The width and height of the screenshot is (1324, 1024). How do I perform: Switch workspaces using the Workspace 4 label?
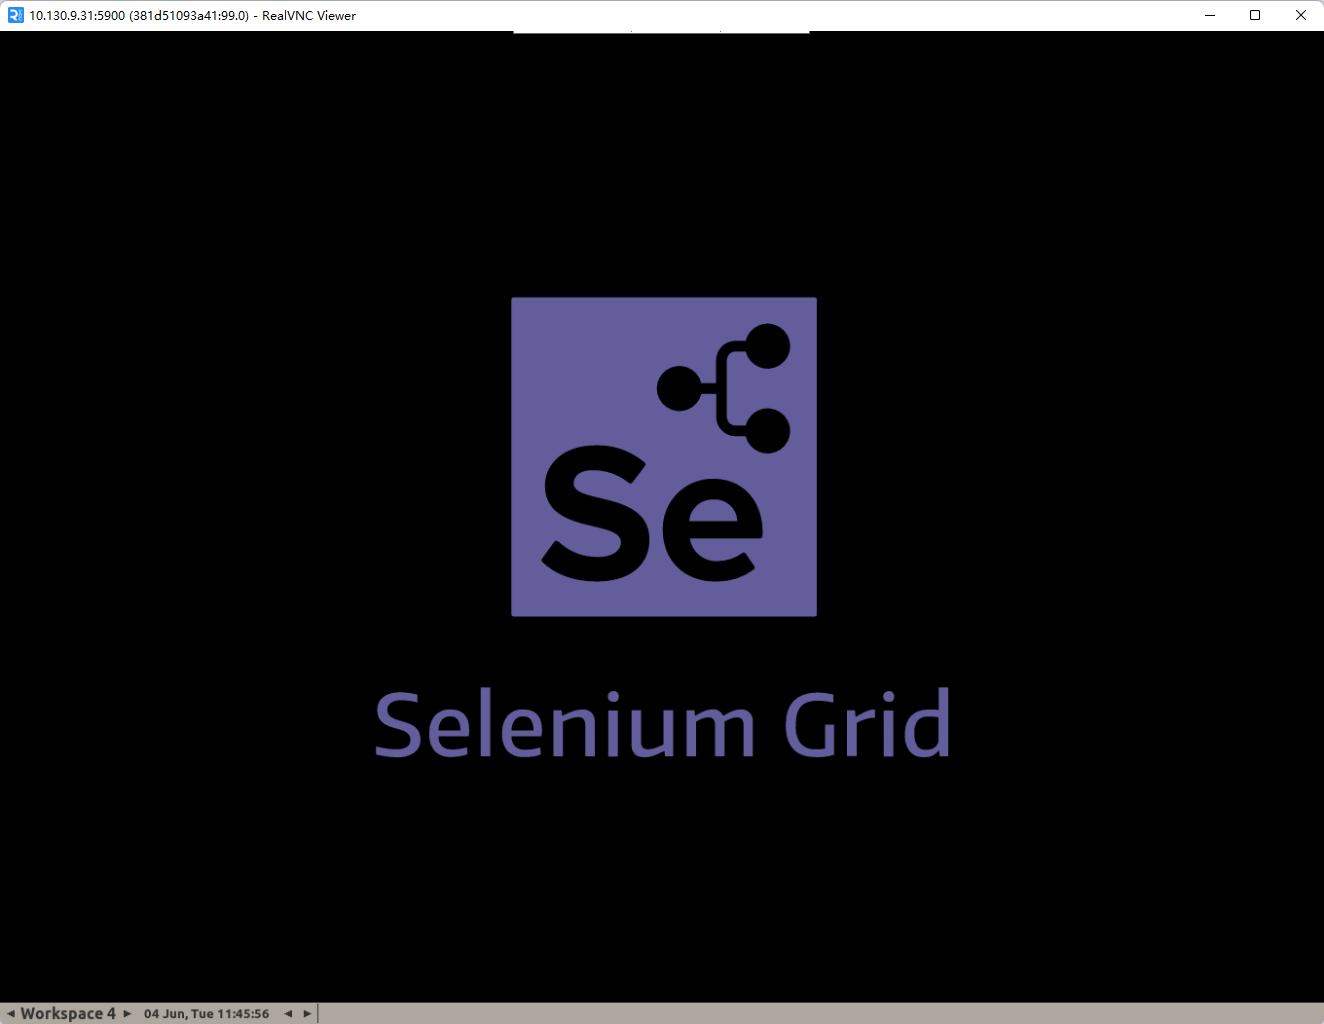pos(68,1012)
